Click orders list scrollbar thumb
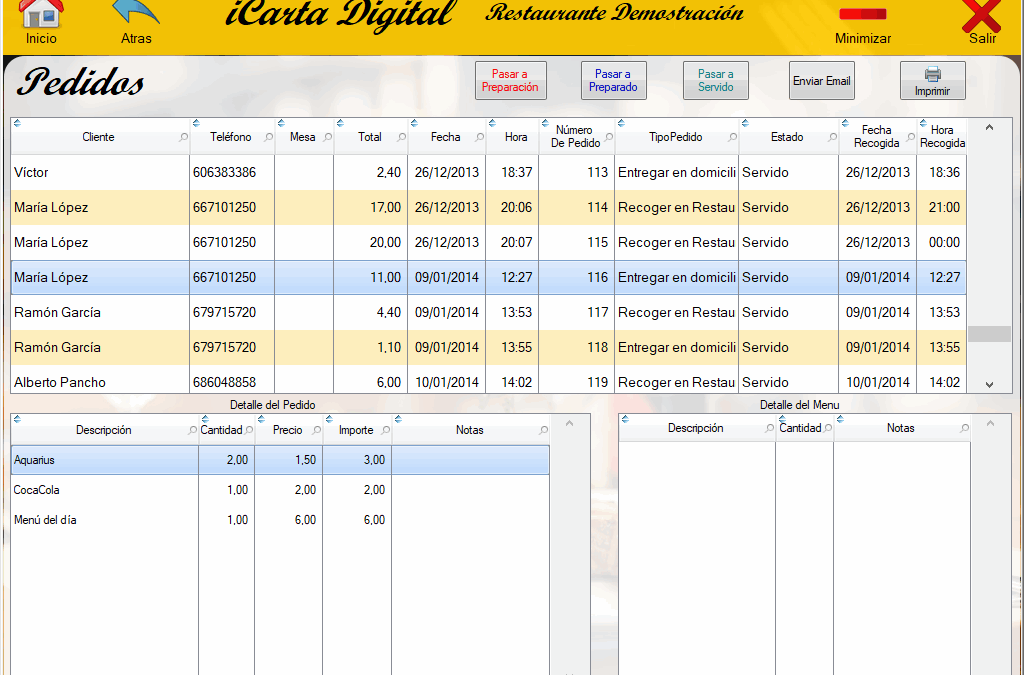This screenshot has height=675, width=1024. [x=989, y=334]
